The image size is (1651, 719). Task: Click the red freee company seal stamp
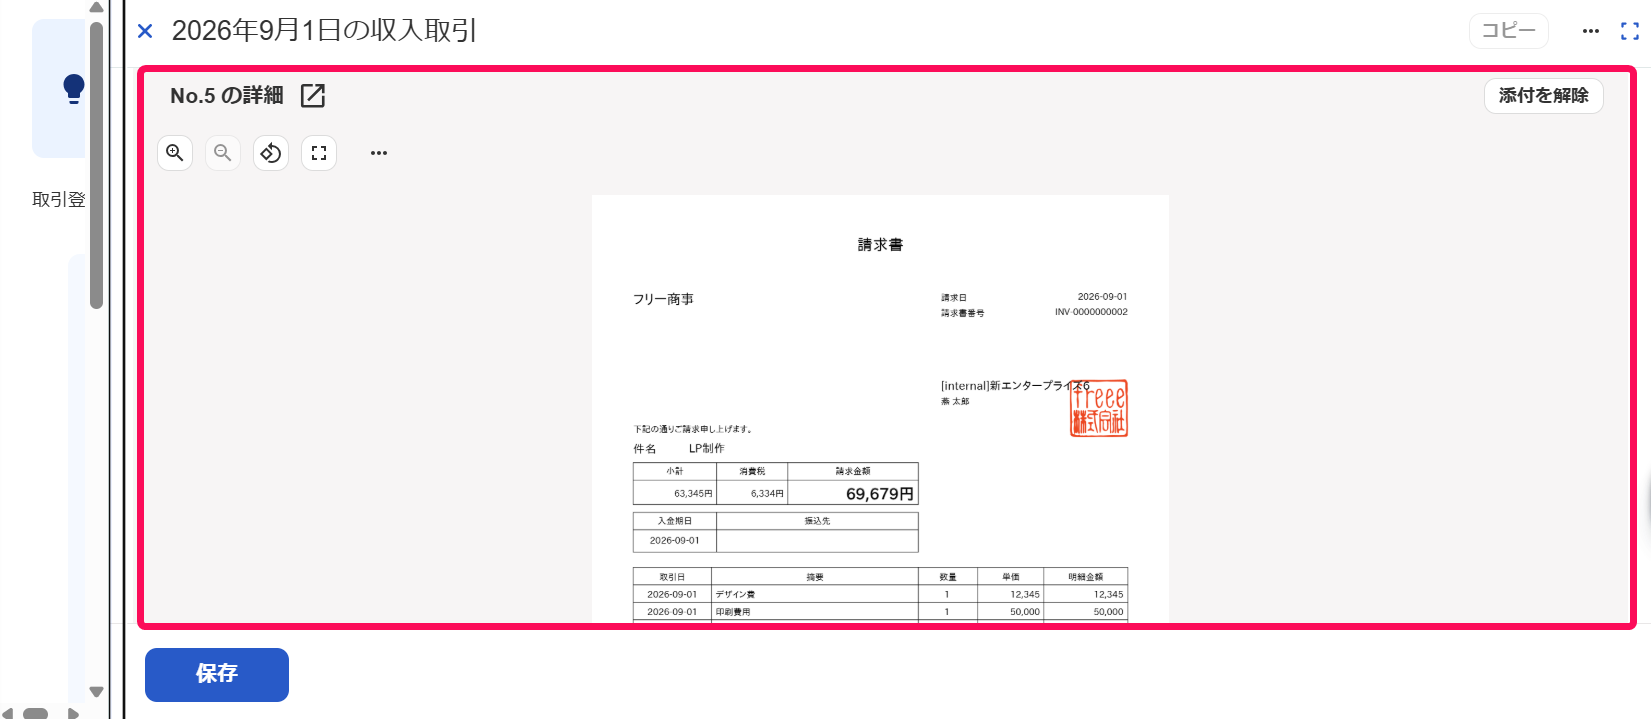[1099, 408]
